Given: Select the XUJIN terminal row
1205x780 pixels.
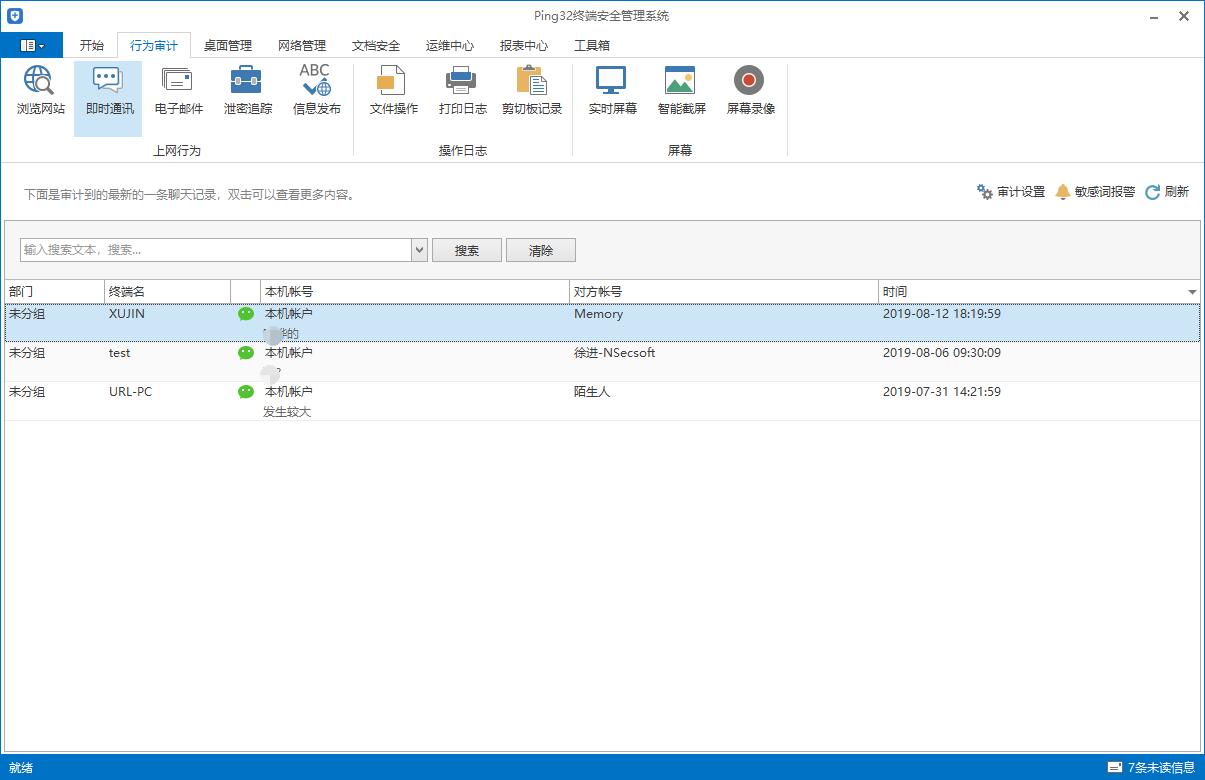Looking at the screenshot, I should point(602,323).
